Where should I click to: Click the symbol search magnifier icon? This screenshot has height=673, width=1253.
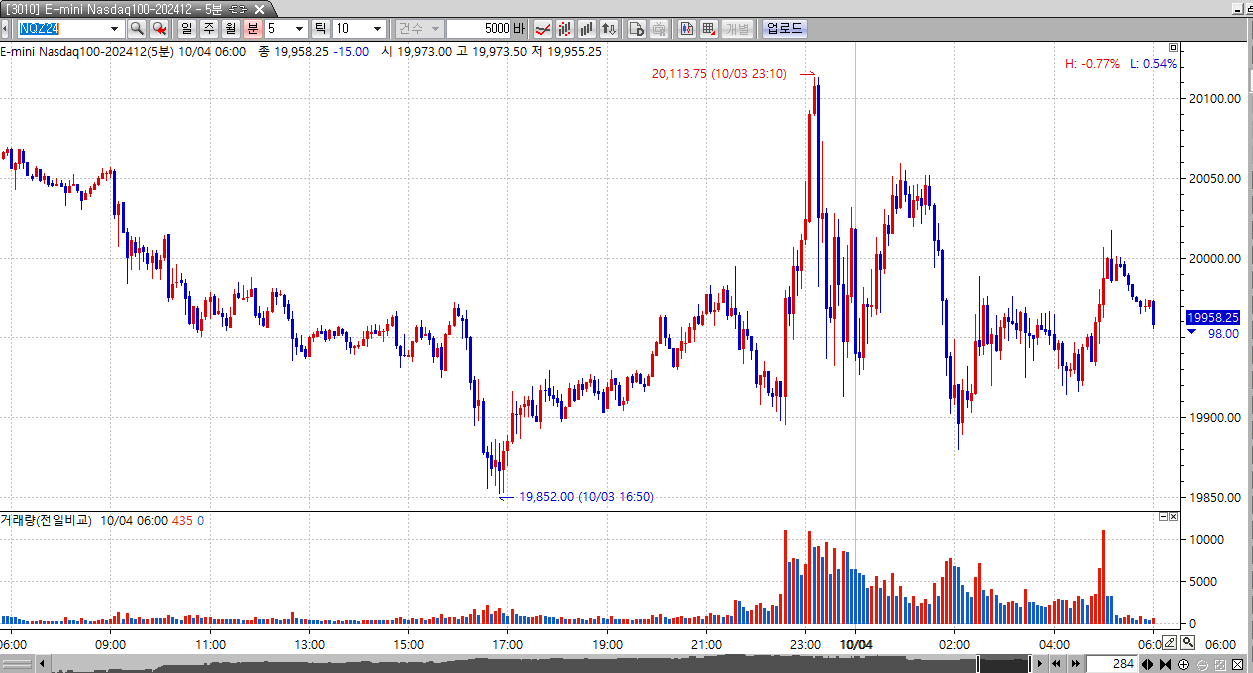(x=137, y=29)
